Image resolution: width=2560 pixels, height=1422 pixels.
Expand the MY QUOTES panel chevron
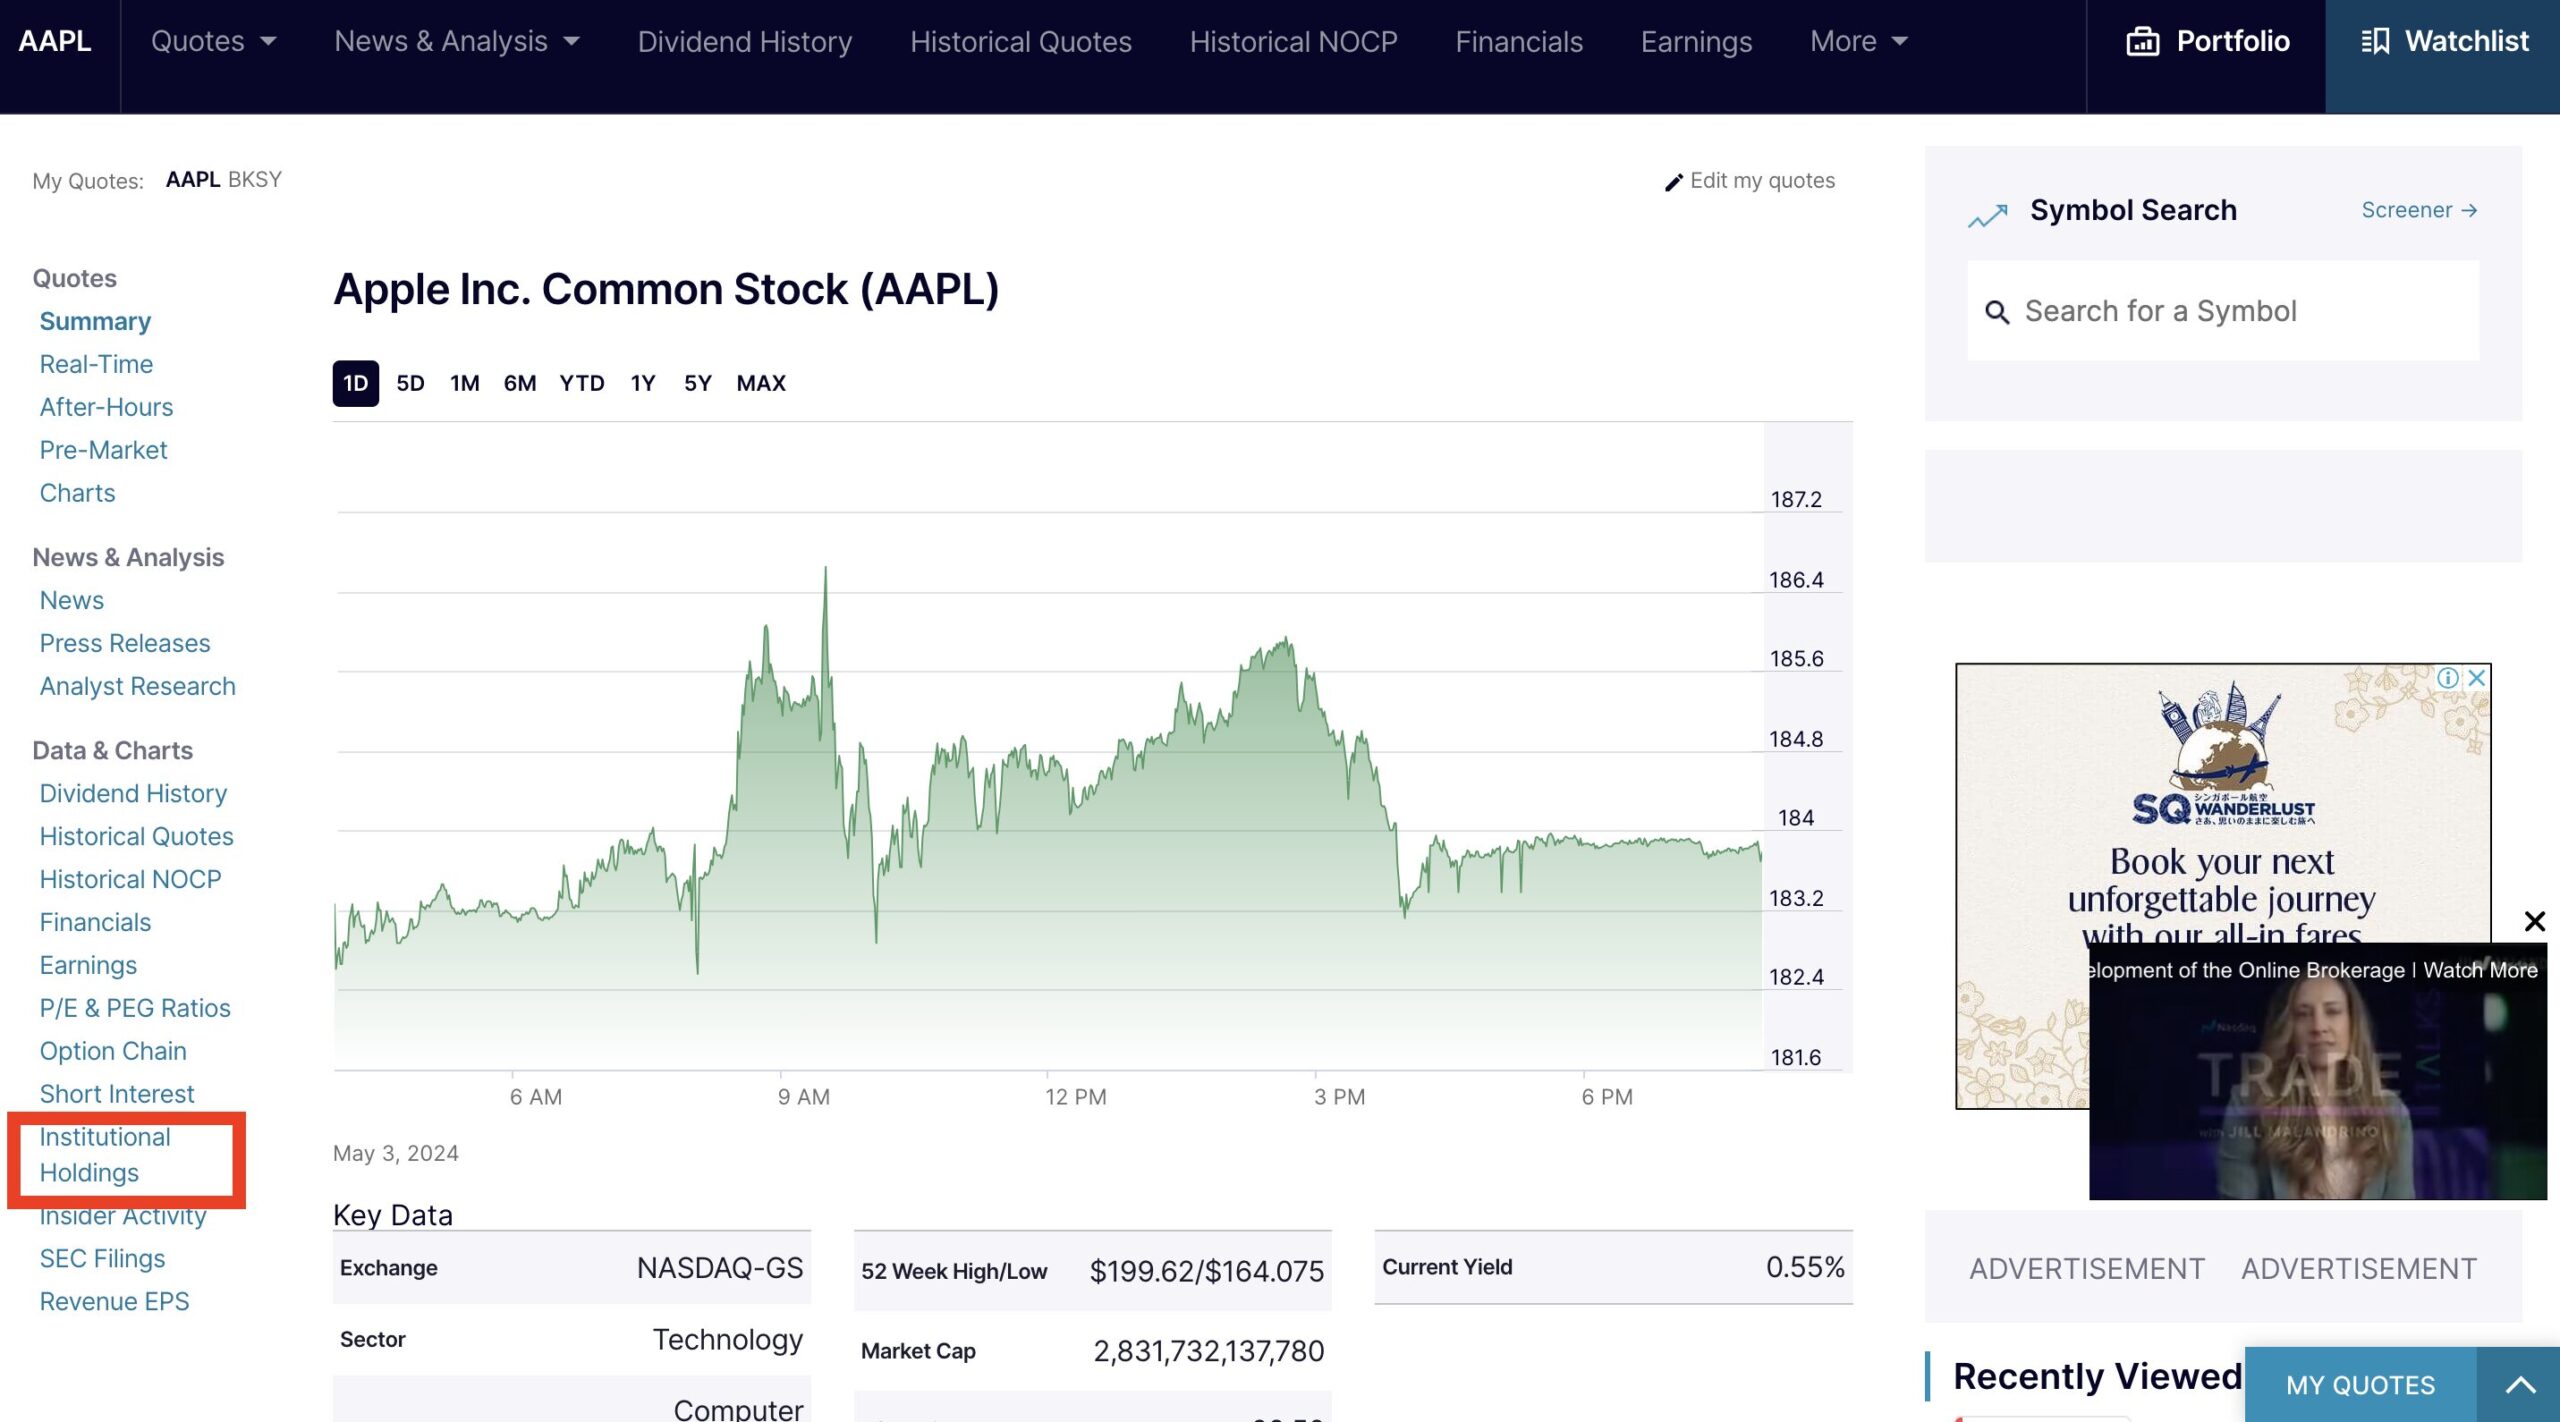[x=2520, y=1385]
